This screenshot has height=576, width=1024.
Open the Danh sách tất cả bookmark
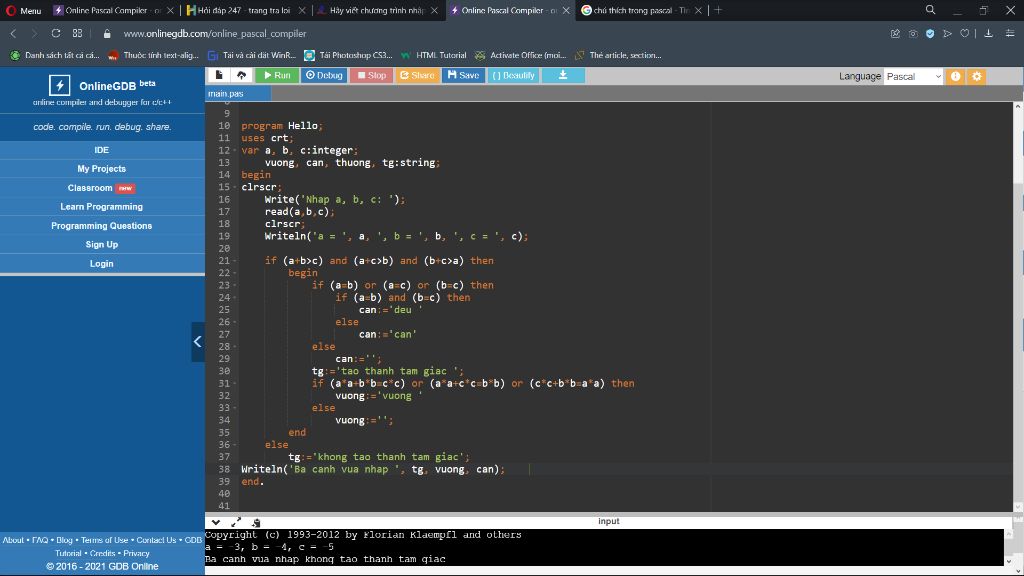(55, 56)
